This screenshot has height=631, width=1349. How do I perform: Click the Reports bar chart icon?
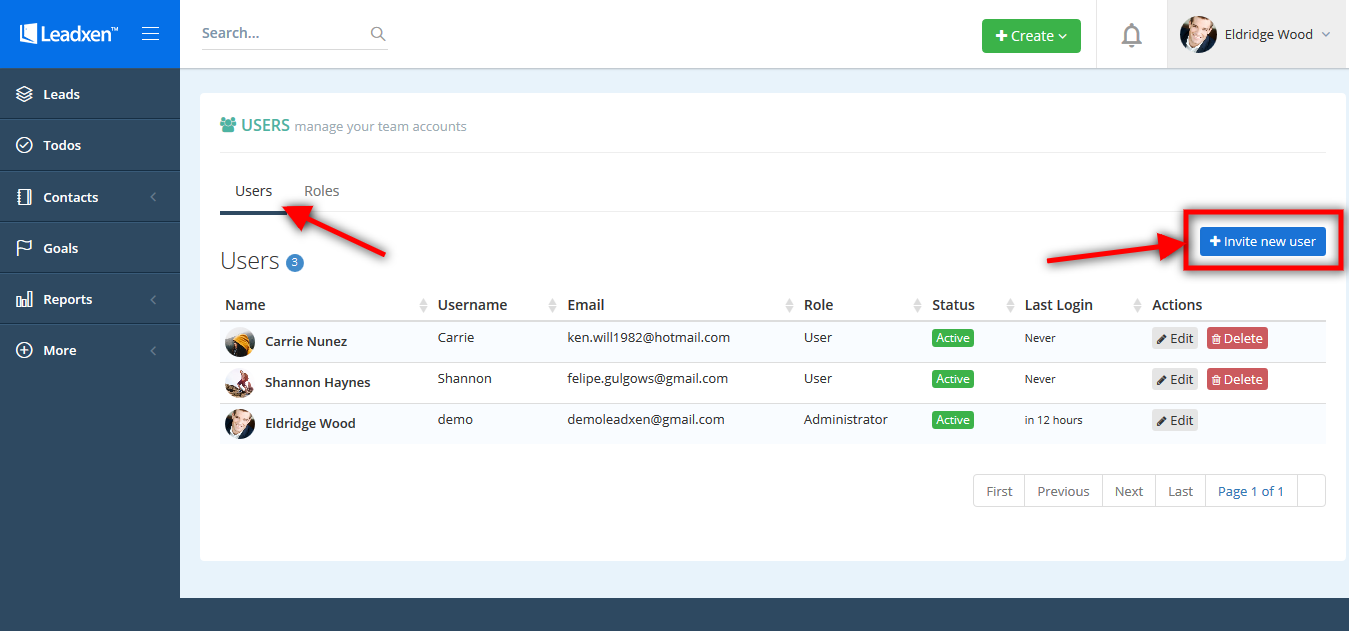pos(25,299)
